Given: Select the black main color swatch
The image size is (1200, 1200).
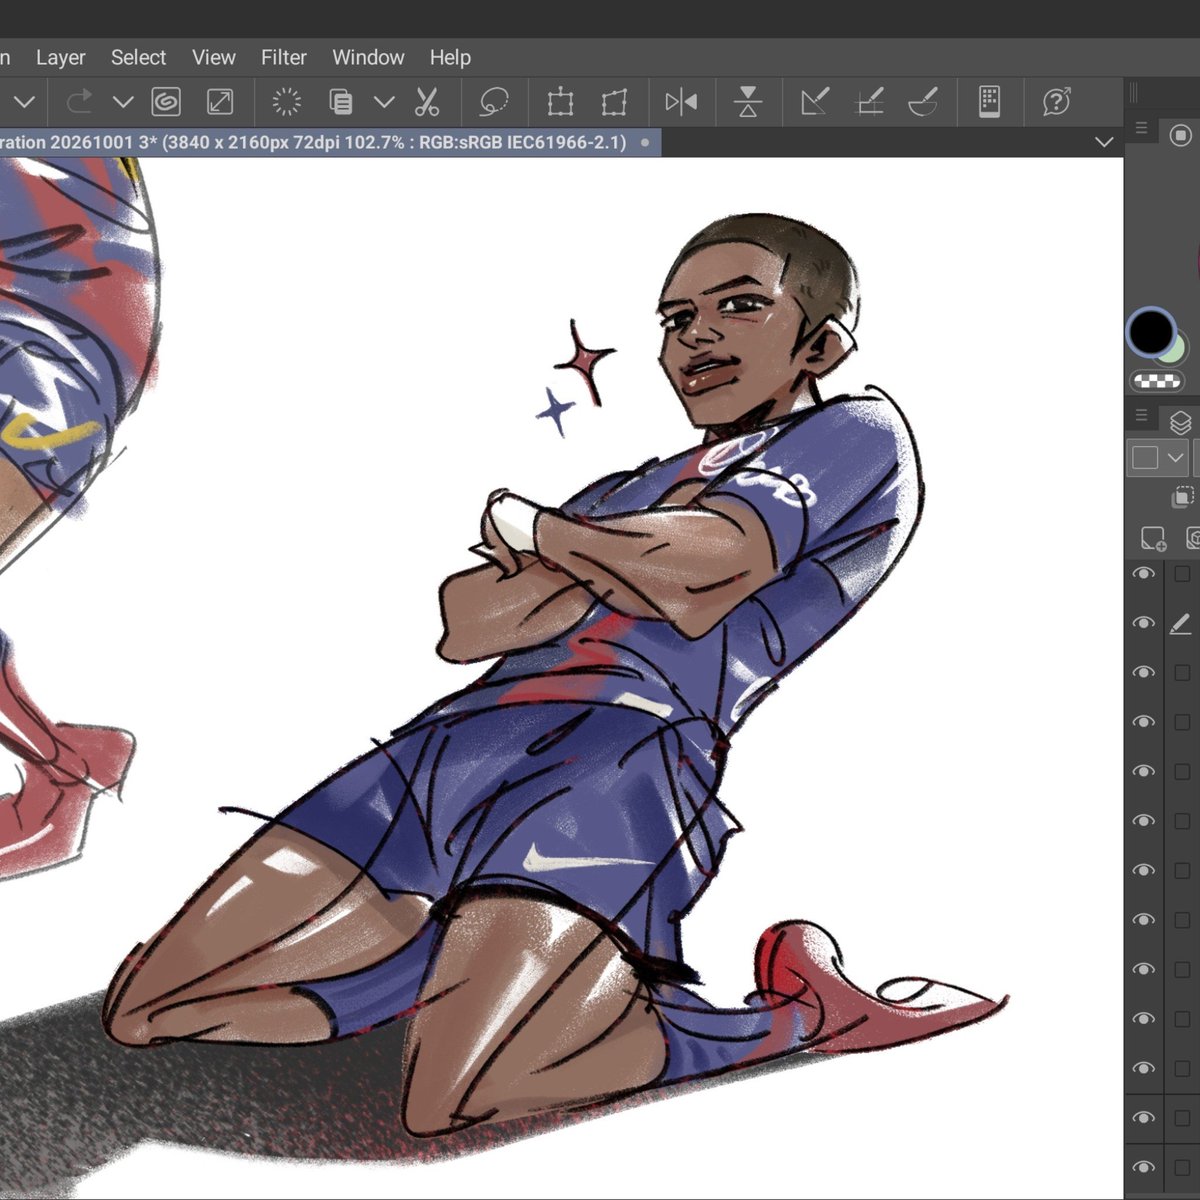Looking at the screenshot, I should [1151, 331].
